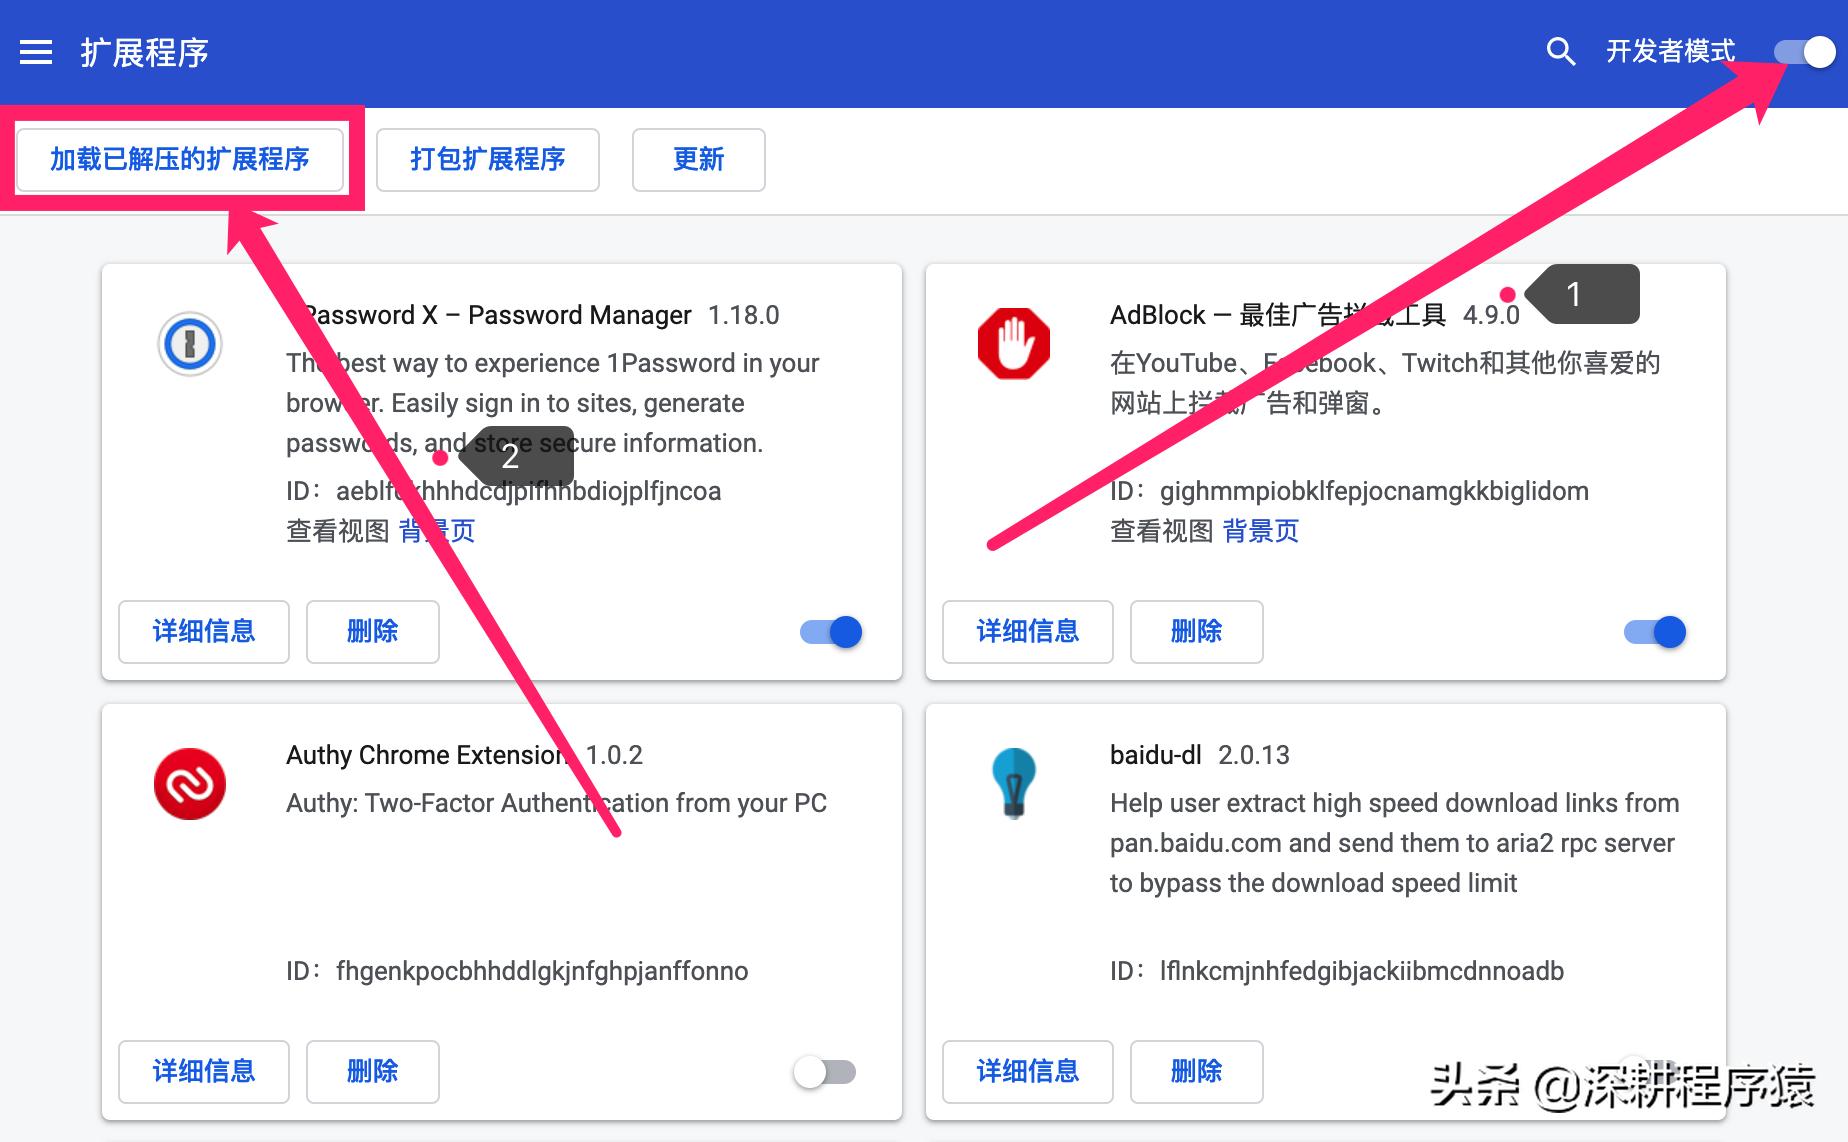Disable 开发者模式 toggle

1804,52
